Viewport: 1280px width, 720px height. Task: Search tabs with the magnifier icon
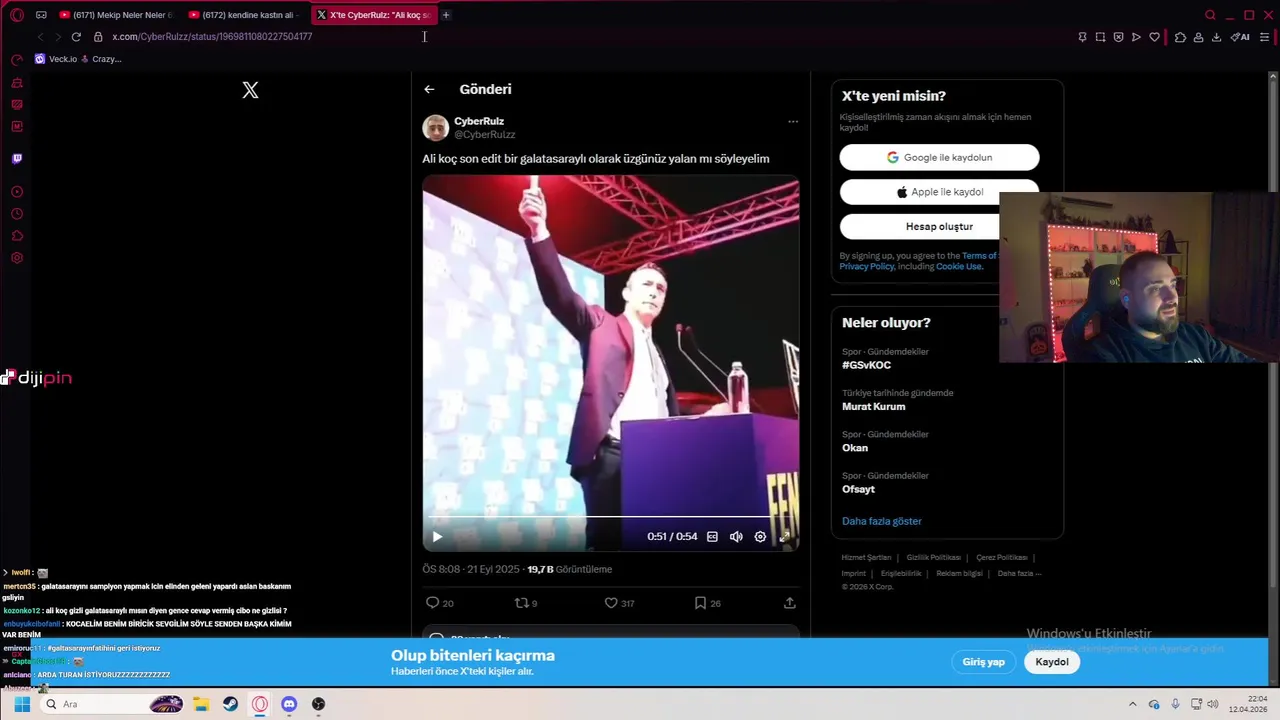tap(1210, 15)
